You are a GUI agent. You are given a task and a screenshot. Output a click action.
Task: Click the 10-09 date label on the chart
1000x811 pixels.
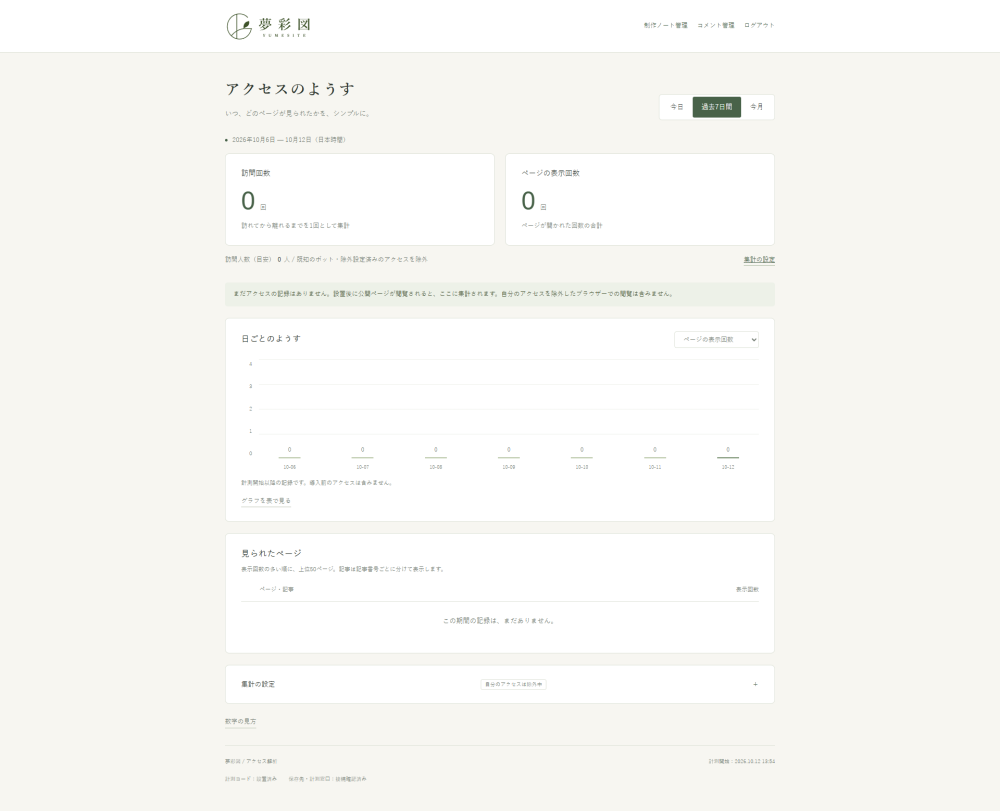click(x=508, y=467)
